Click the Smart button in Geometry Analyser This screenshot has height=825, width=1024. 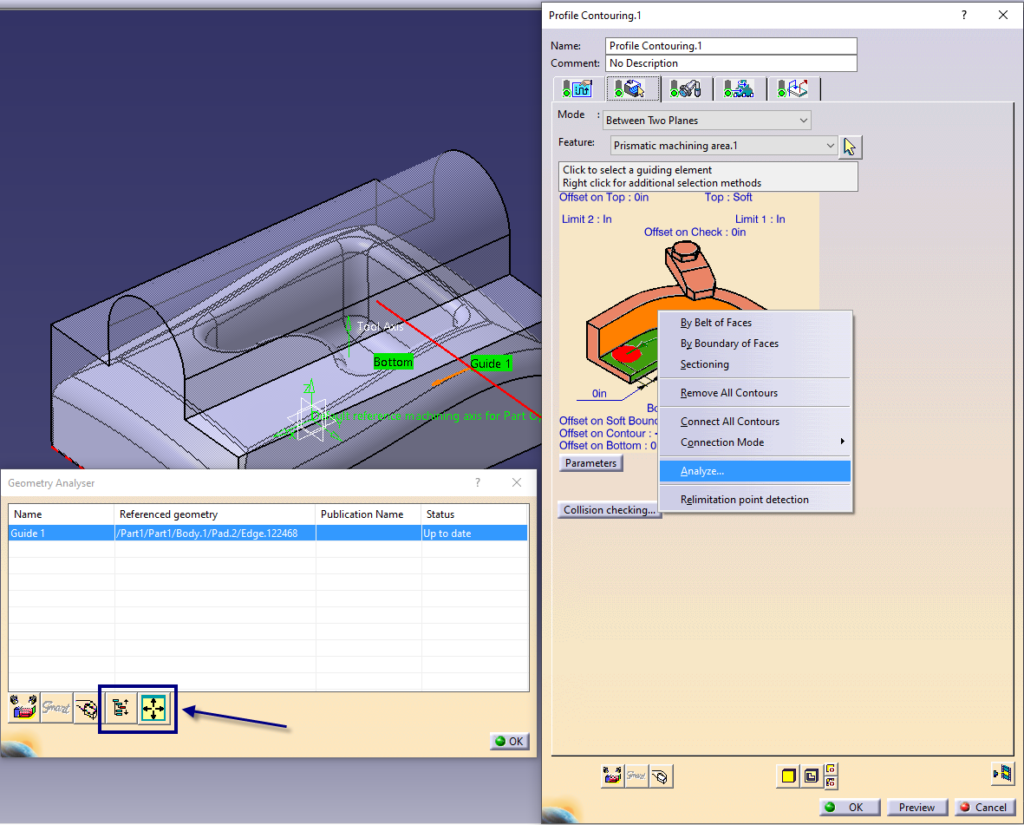[56, 708]
